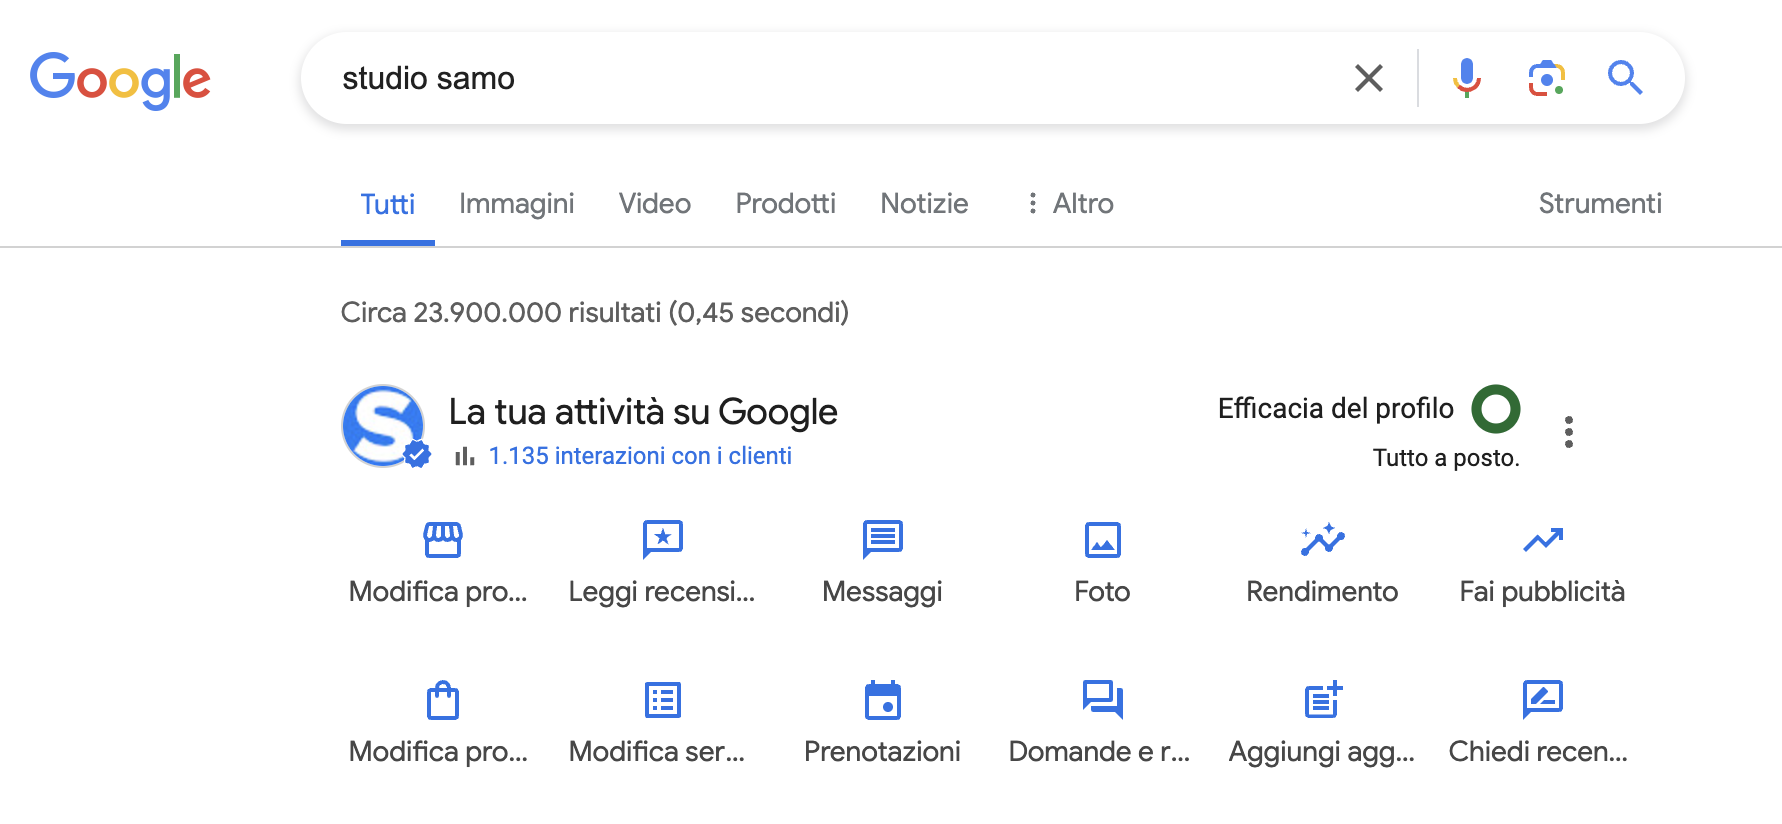Click the 'Efficacia del profilo' label

[x=1335, y=409]
